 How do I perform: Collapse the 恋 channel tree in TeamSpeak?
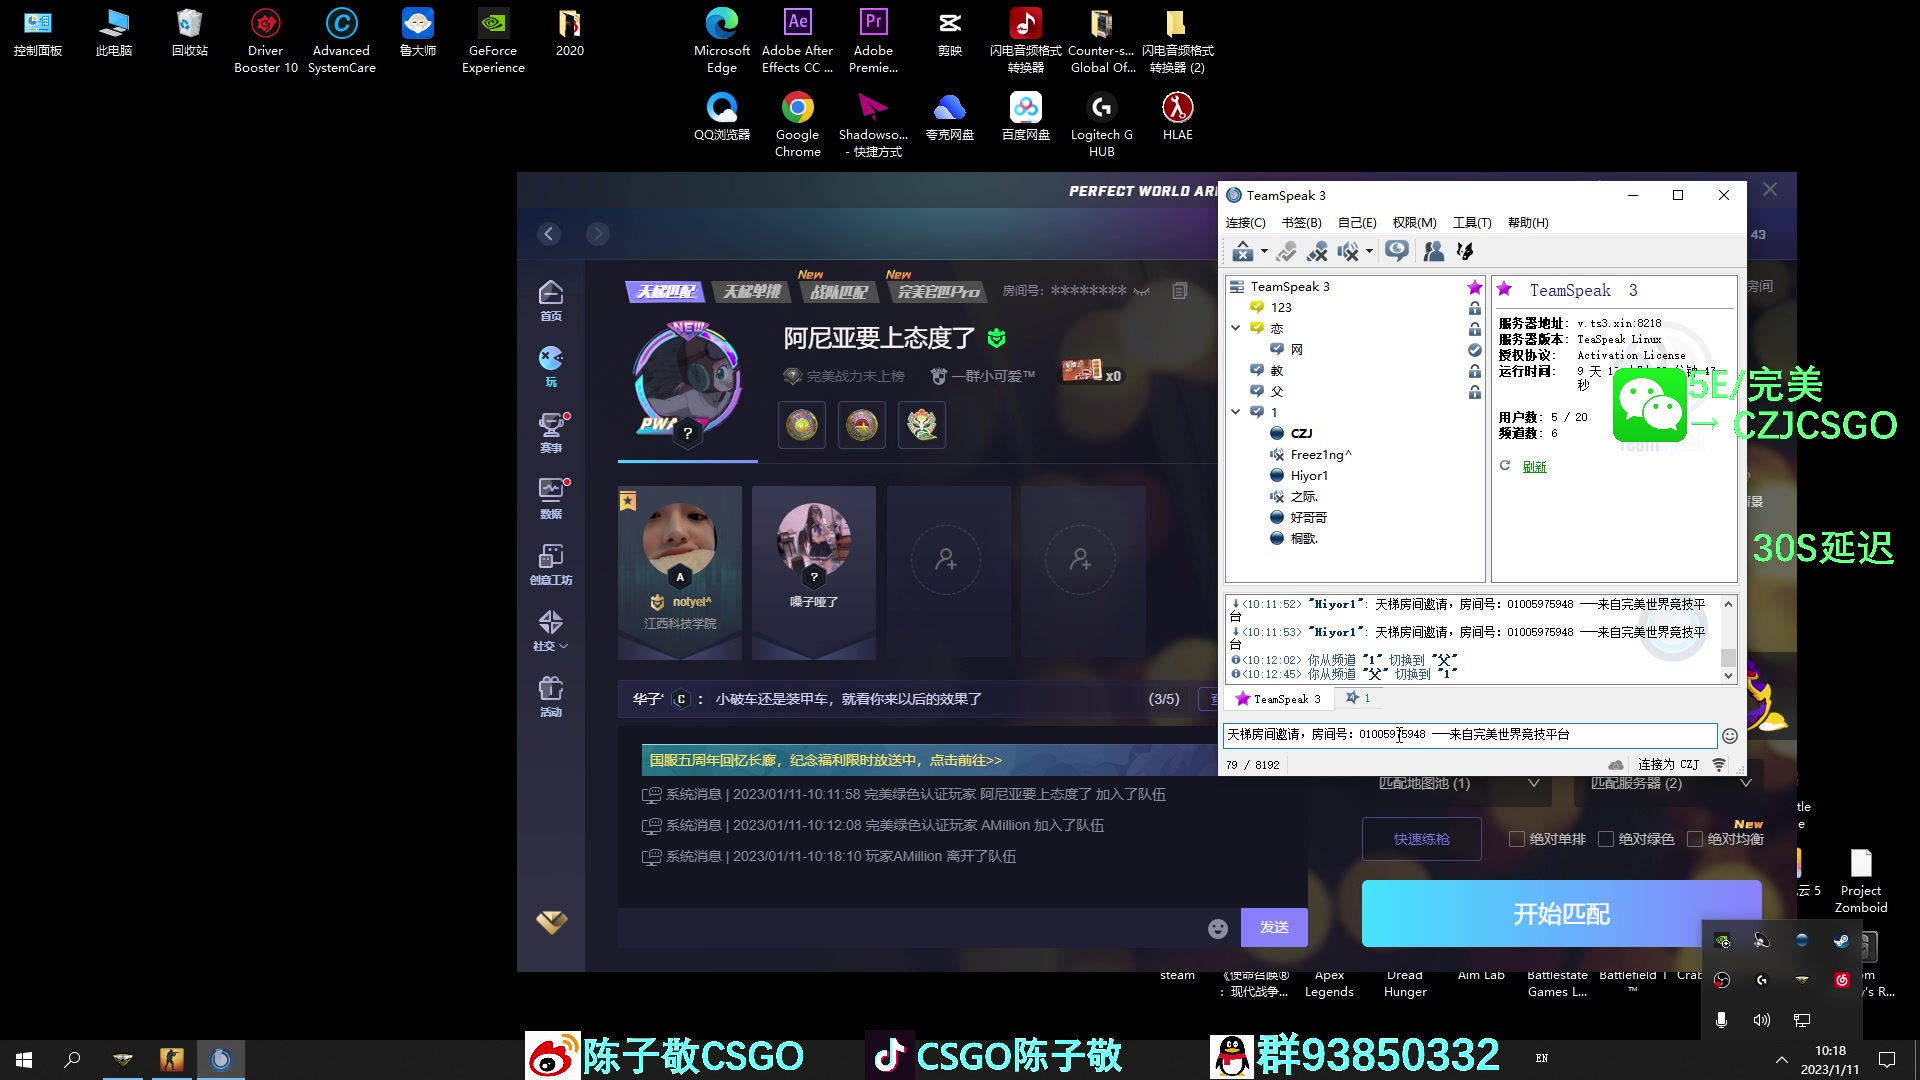click(x=1236, y=327)
